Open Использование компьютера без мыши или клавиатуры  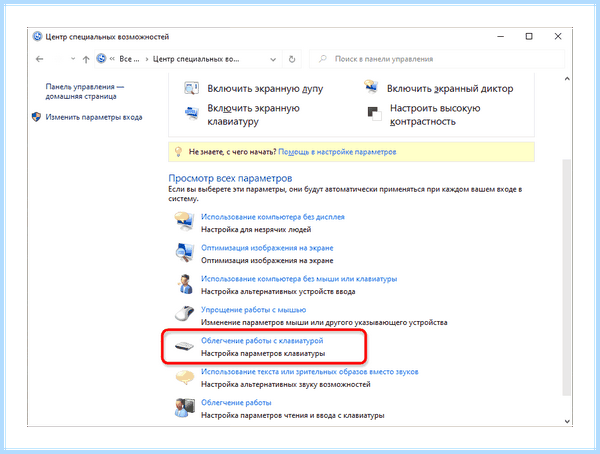[x=299, y=279]
